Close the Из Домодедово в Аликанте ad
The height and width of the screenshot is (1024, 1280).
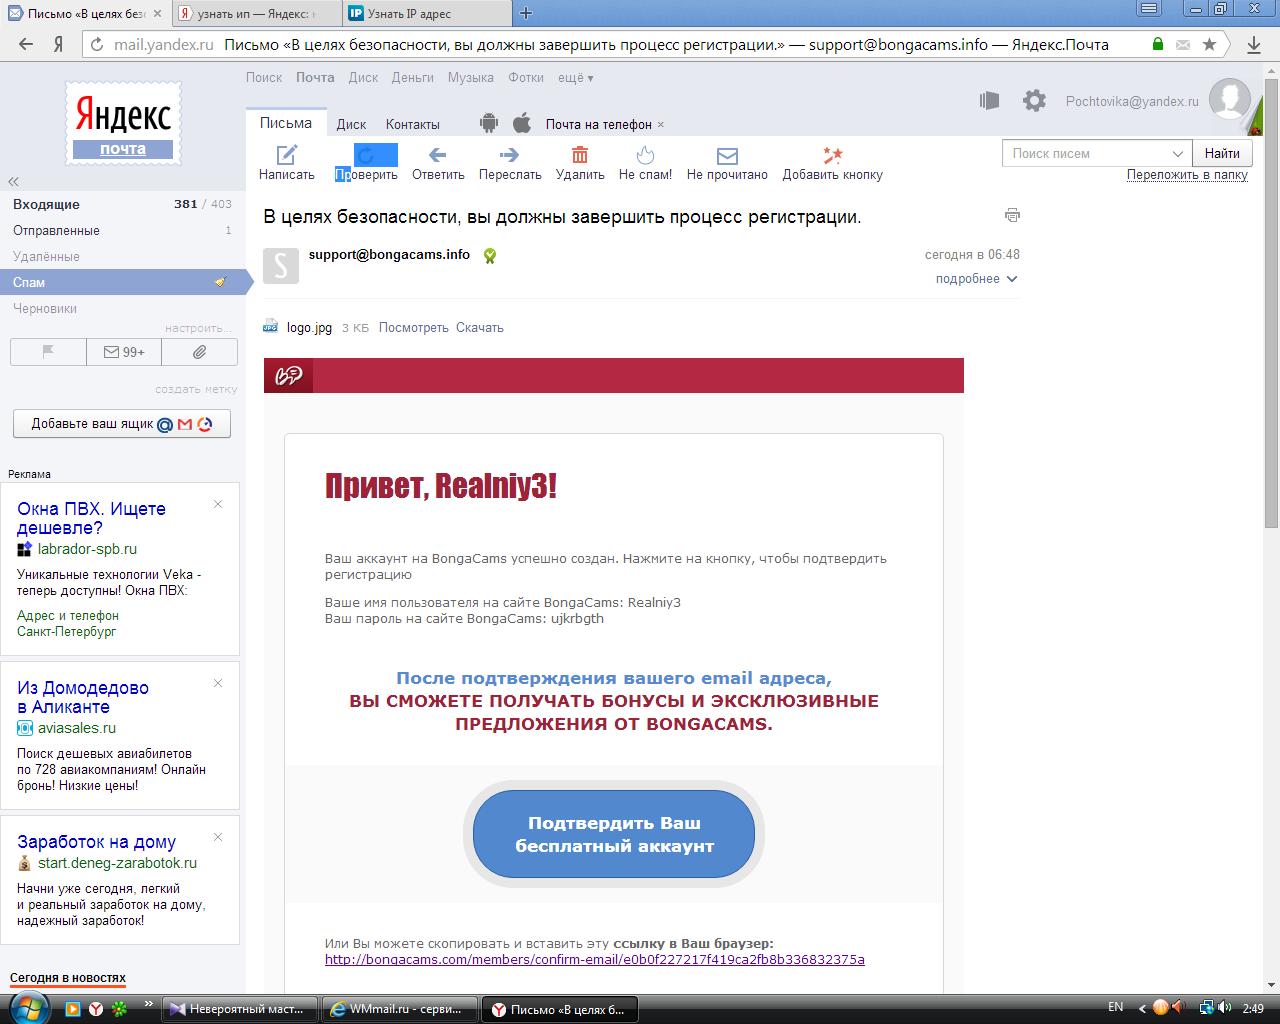click(218, 683)
